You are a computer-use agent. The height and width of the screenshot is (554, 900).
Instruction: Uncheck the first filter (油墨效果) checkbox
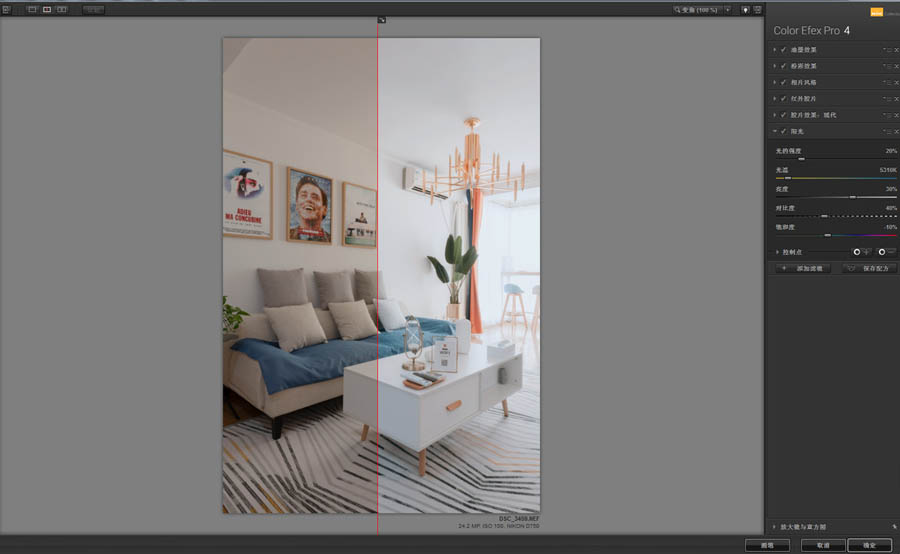pos(783,50)
